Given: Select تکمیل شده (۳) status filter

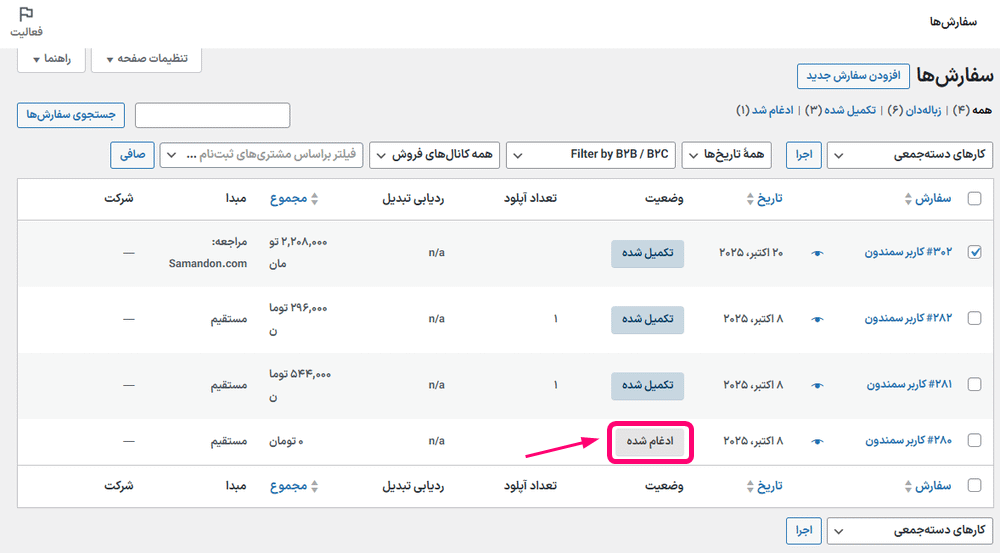Looking at the screenshot, I should pyautogui.click(x=841, y=110).
